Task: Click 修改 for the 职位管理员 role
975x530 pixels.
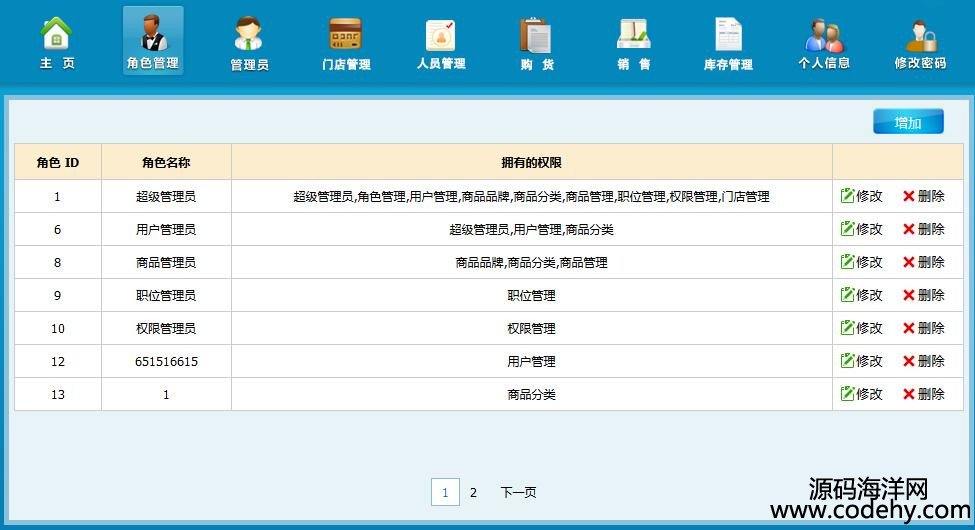Action: coord(862,295)
